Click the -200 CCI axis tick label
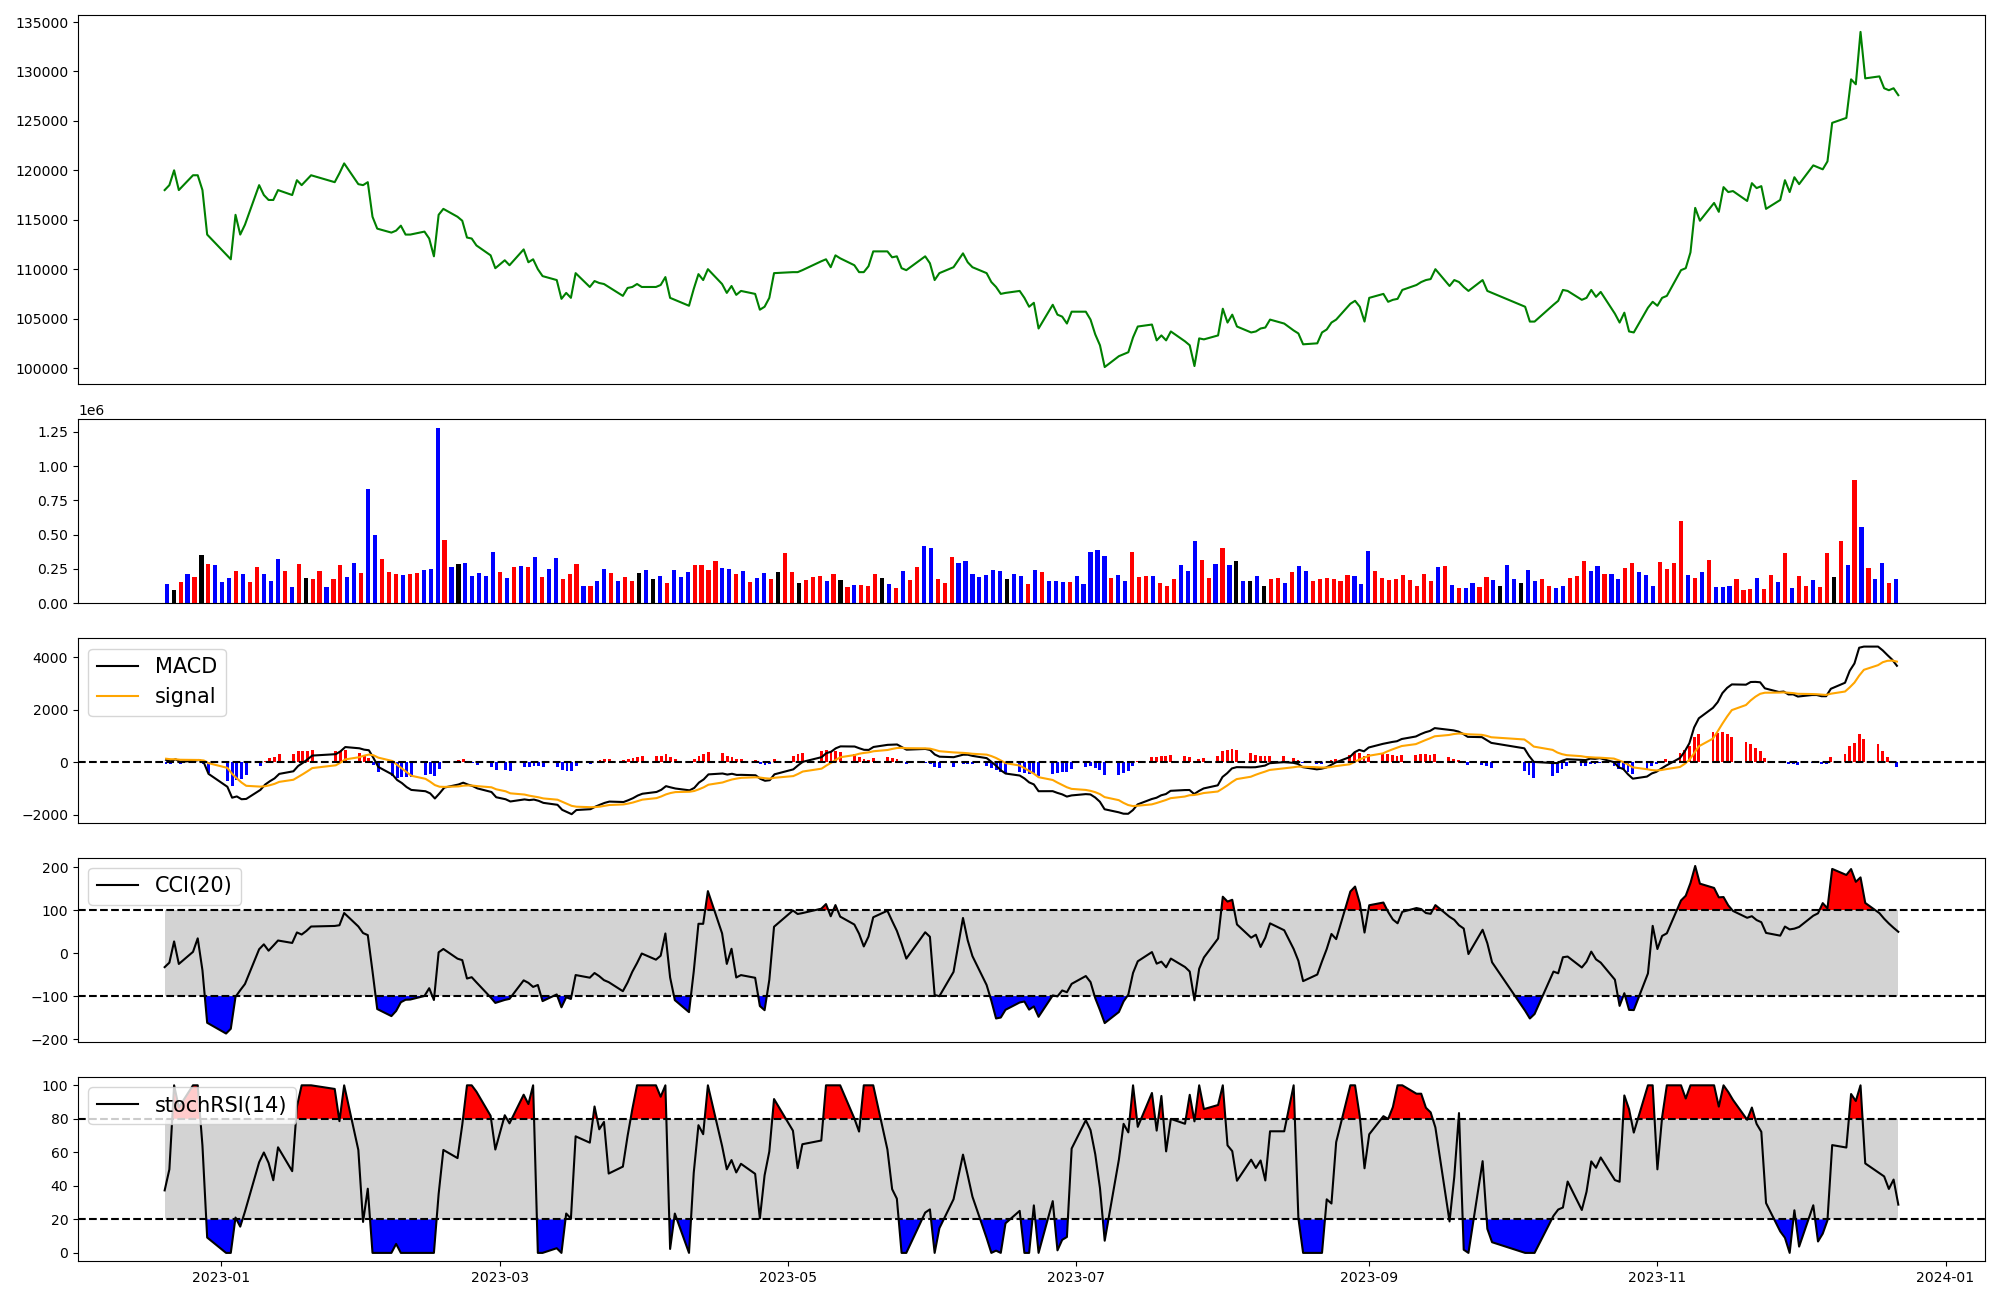 (50, 1040)
